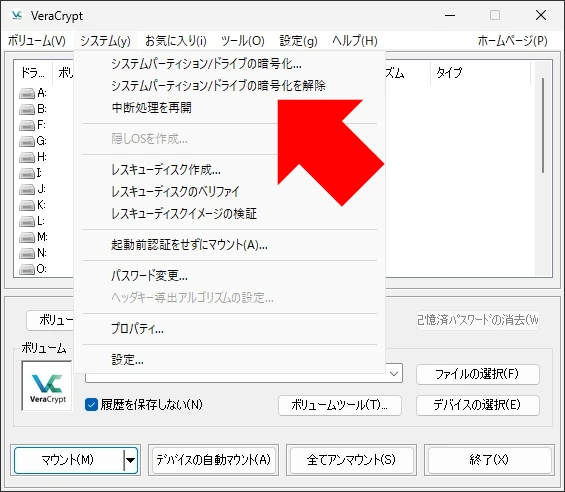The image size is (565, 492).
Task: Select drive M: icon in list
Action: 27,237
